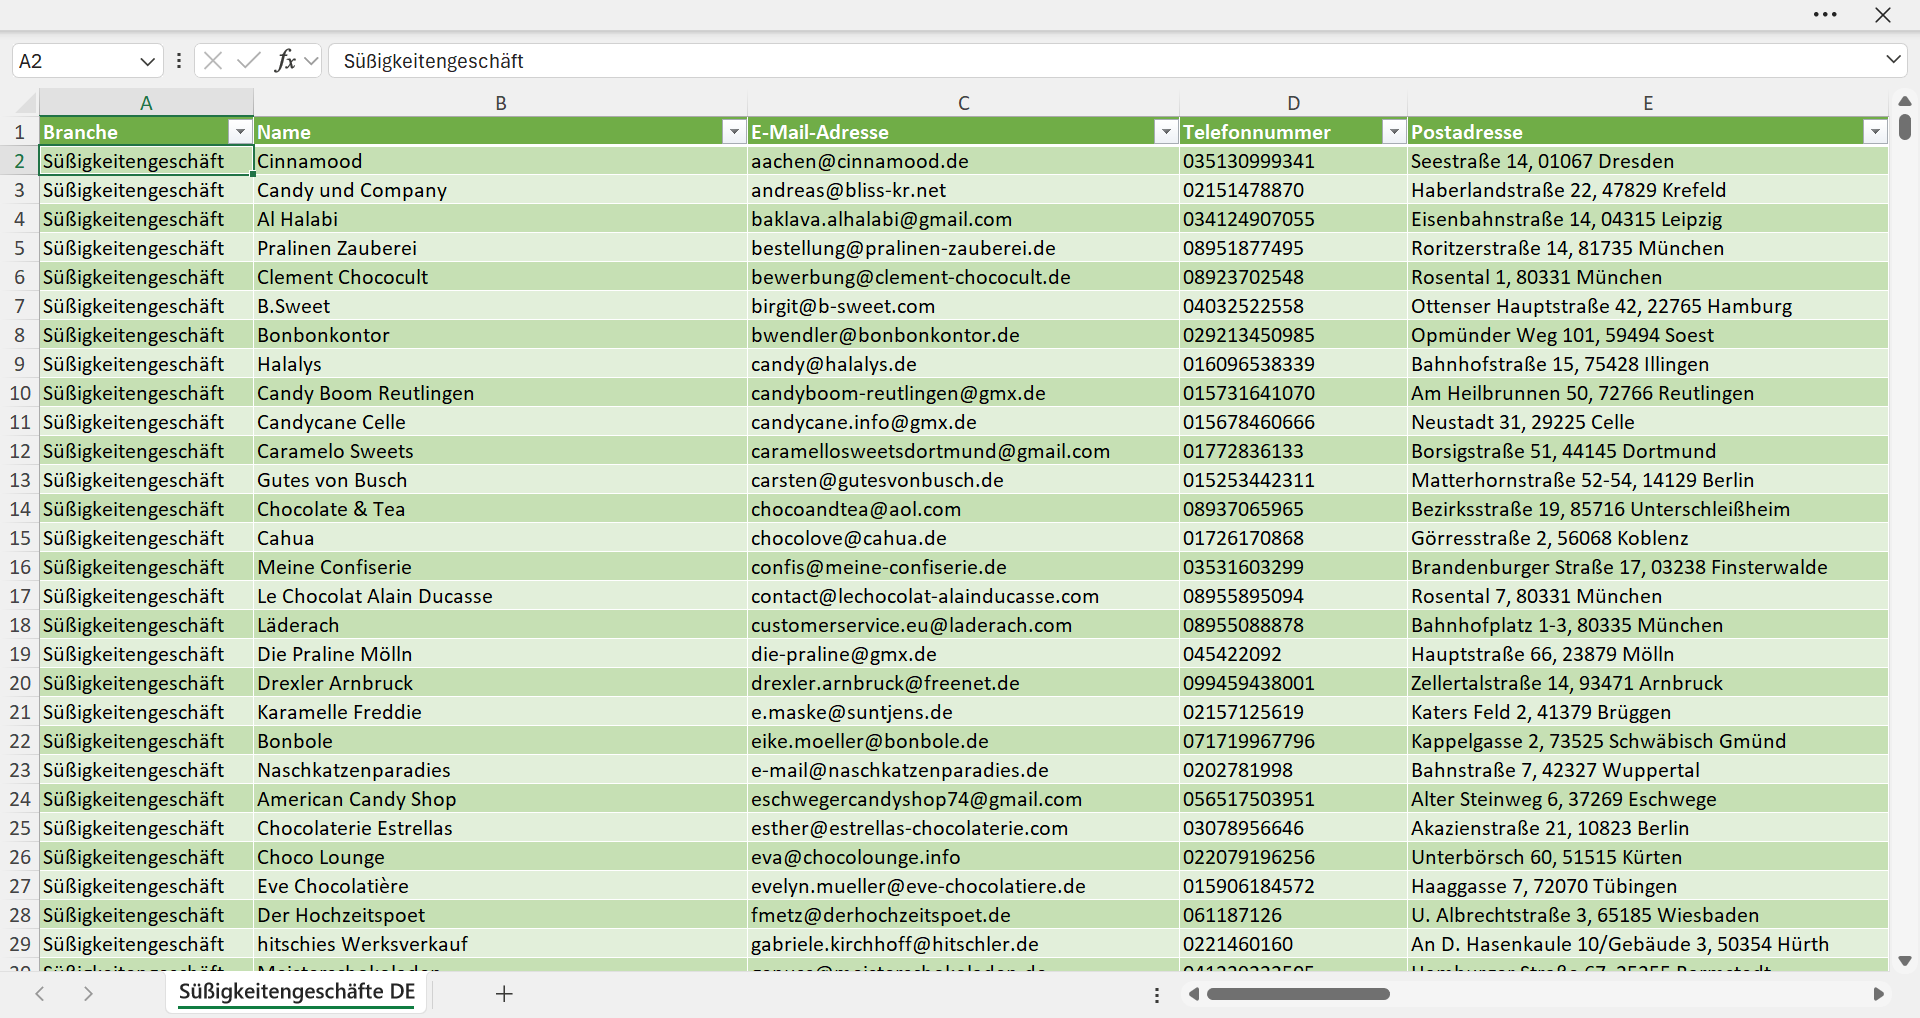Select address Görresstraße 2, 56068 Koblenz
The height and width of the screenshot is (1018, 1920).
[1647, 538]
